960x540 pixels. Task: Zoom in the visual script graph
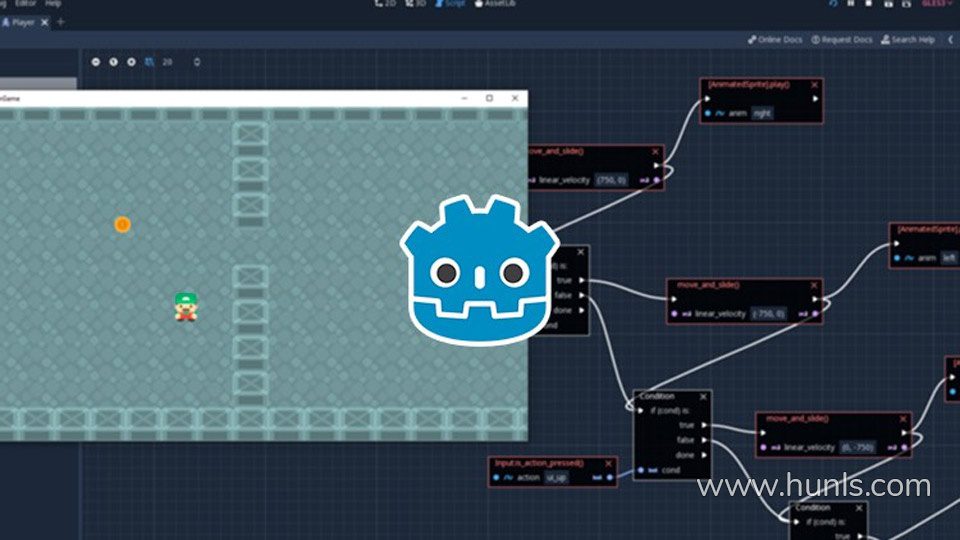131,62
